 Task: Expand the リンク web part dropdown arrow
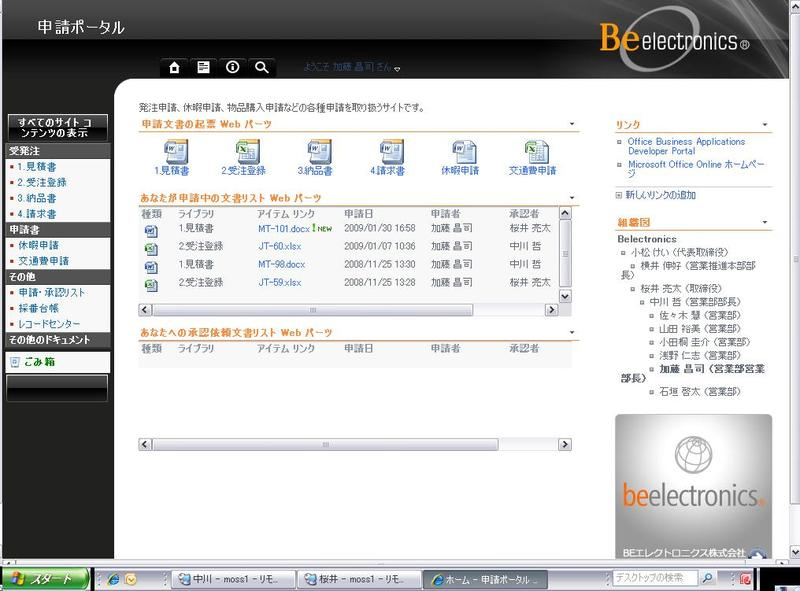(764, 125)
